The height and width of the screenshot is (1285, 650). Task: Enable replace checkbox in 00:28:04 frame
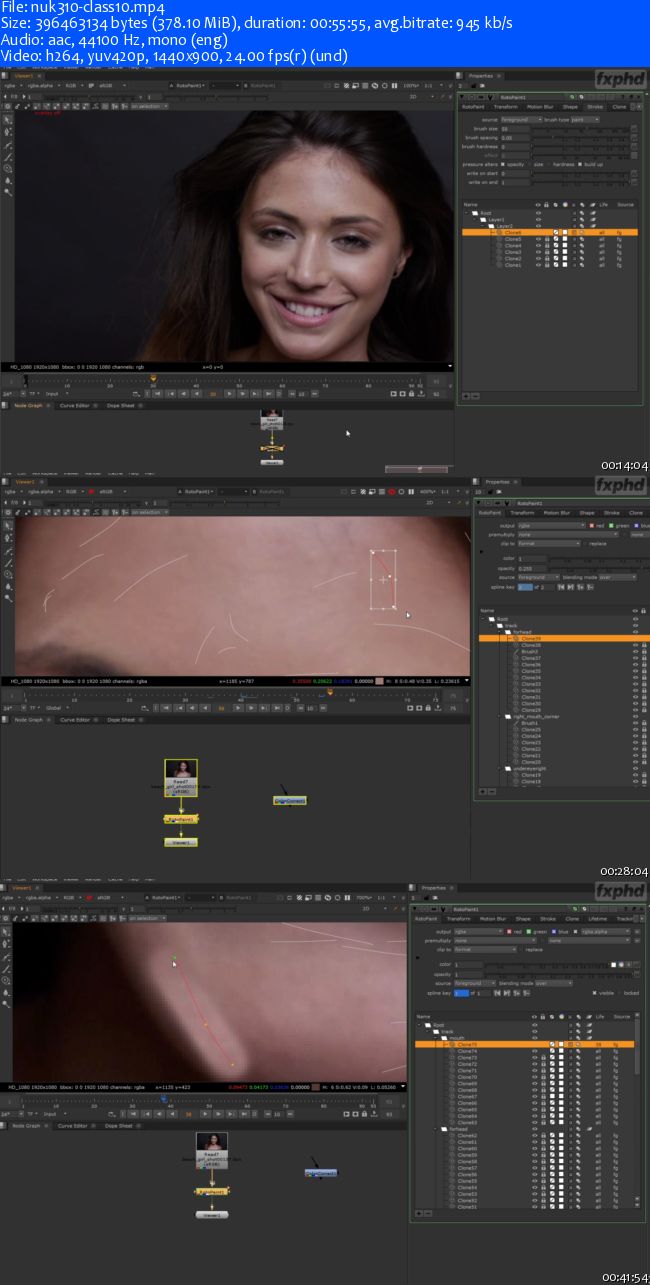click(x=586, y=544)
